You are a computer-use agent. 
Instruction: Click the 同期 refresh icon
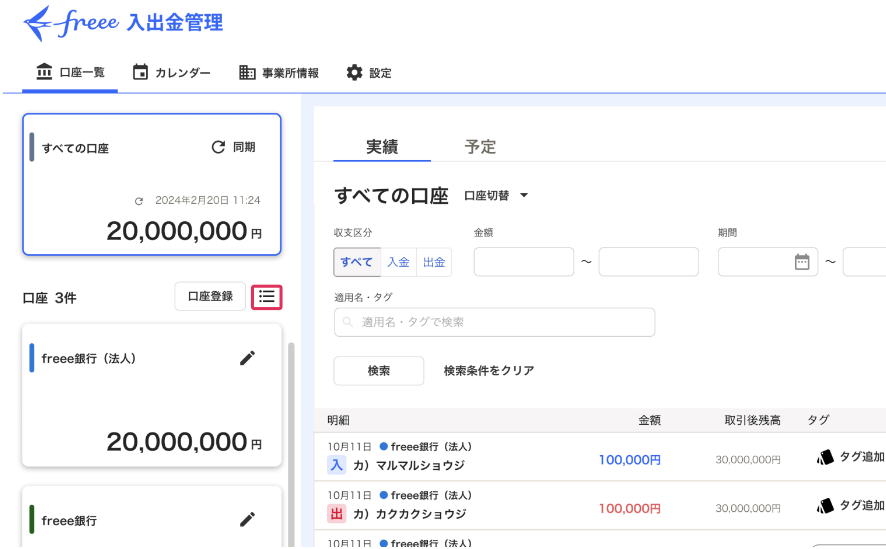pyautogui.click(x=218, y=147)
